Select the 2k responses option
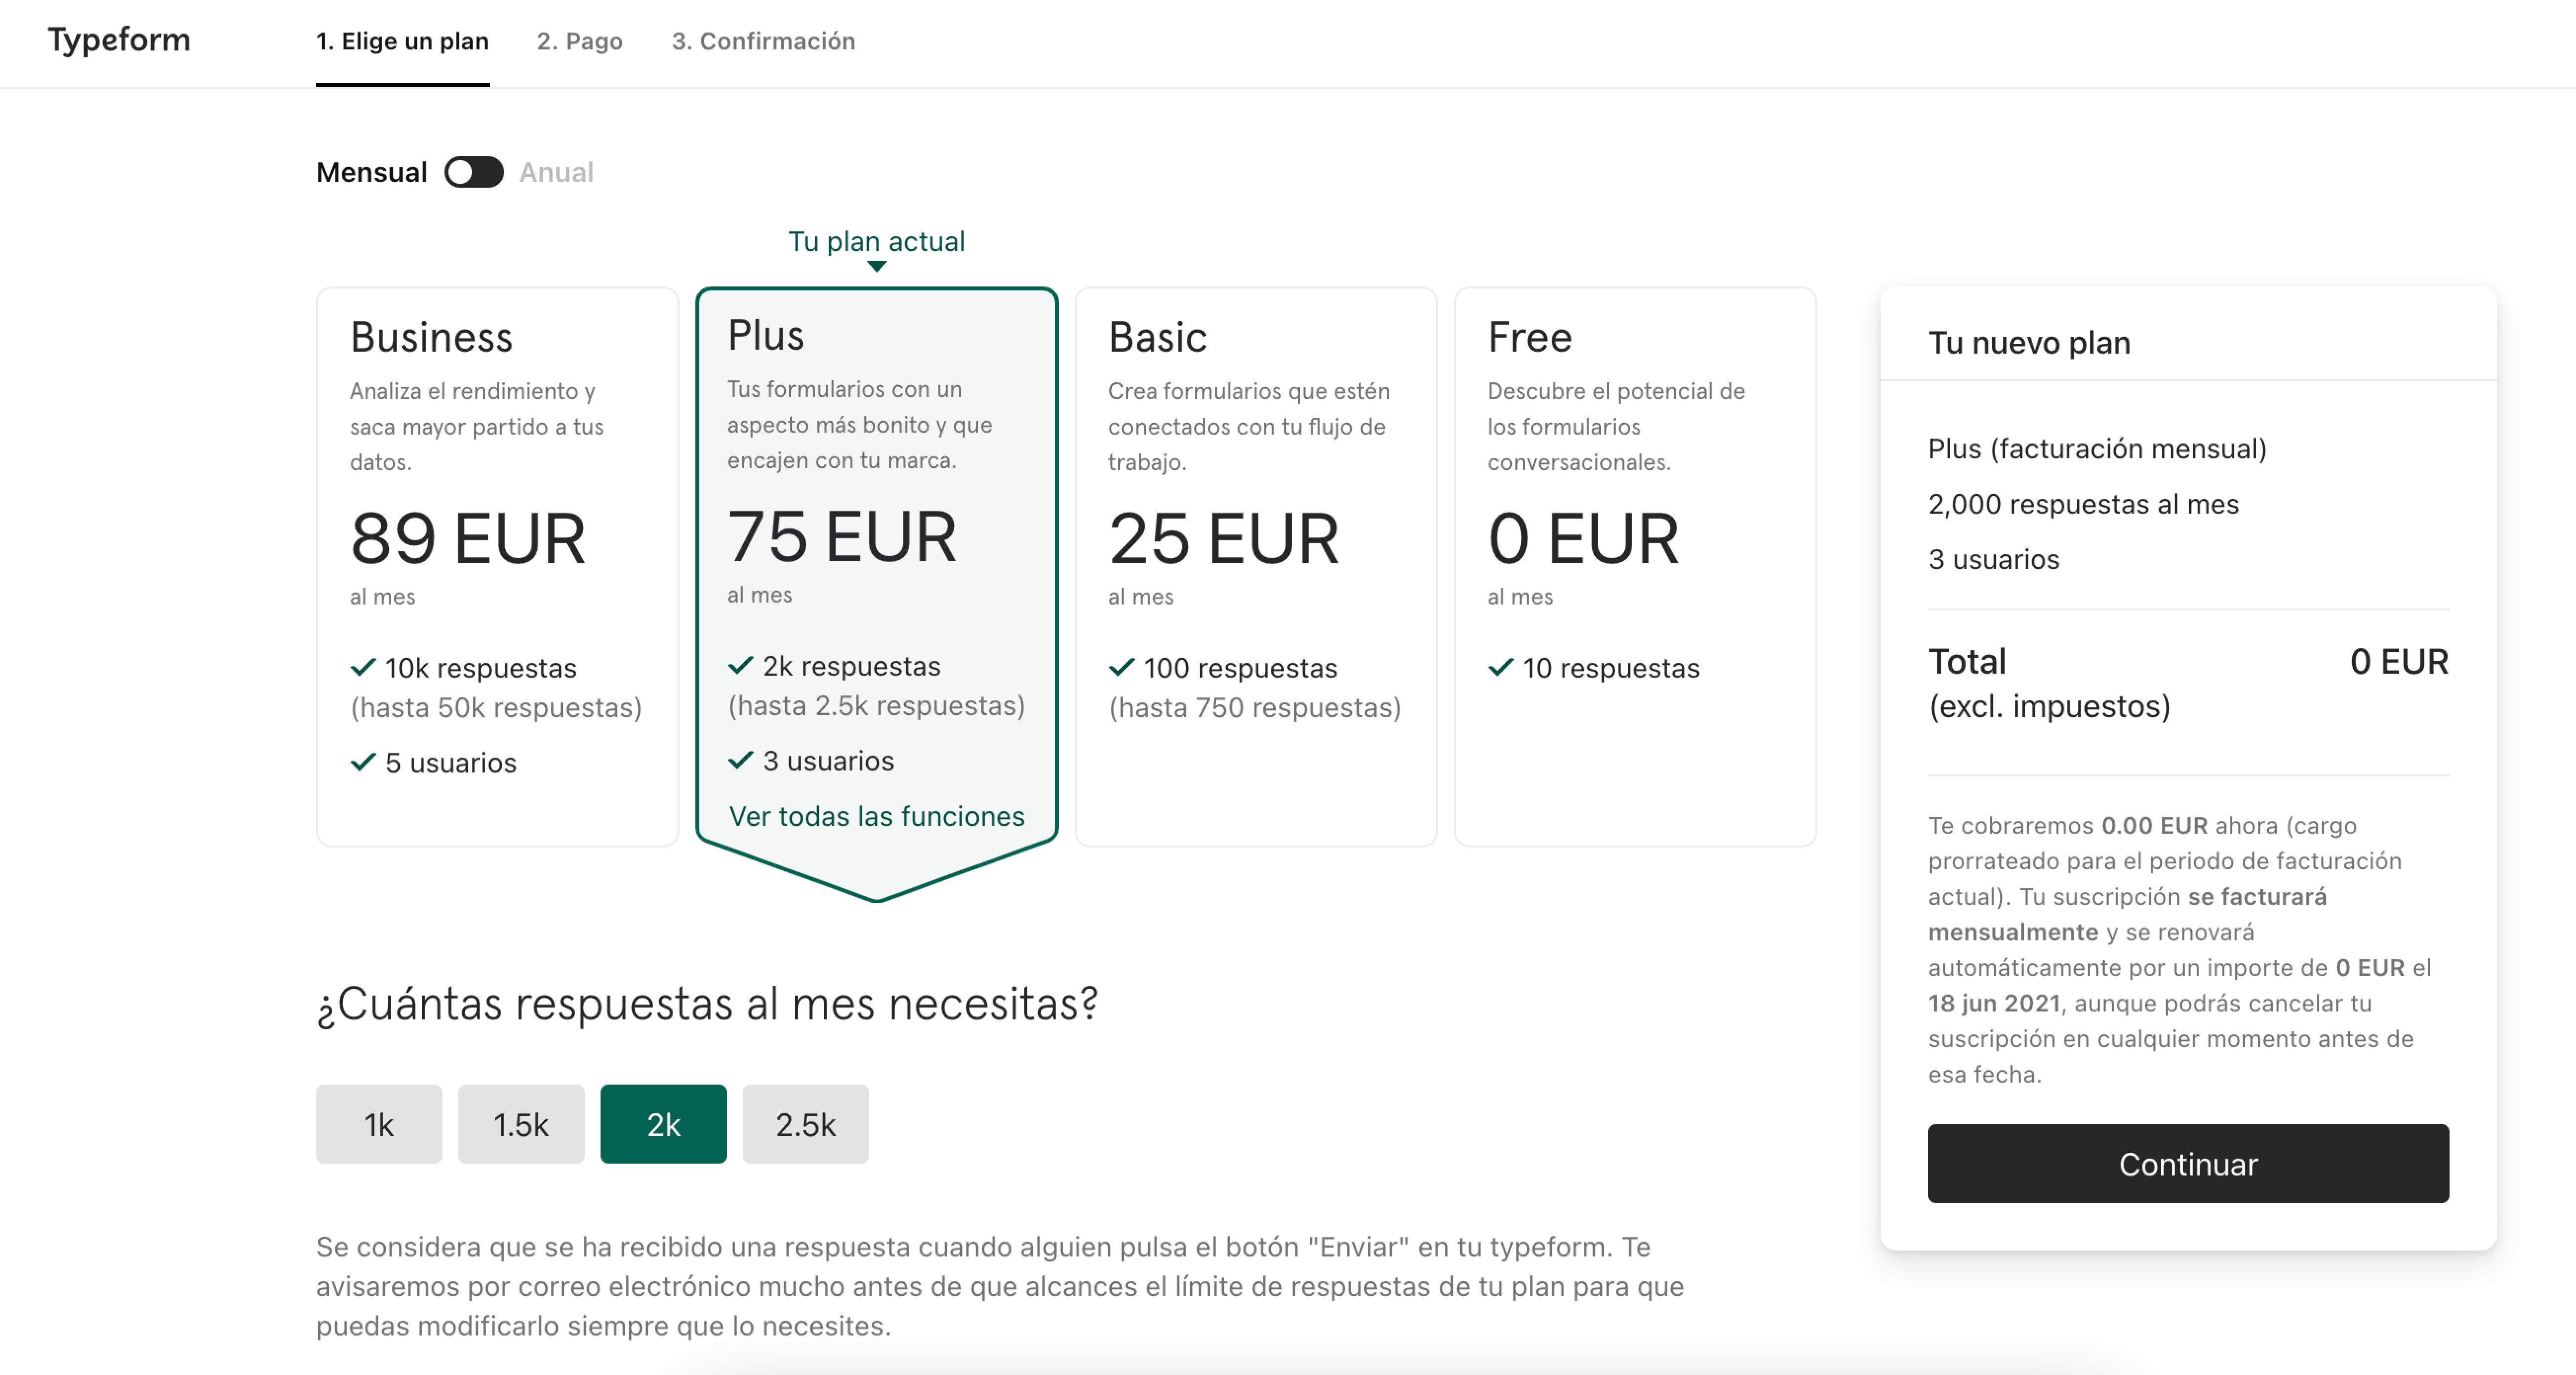Image resolution: width=2576 pixels, height=1375 pixels. point(663,1124)
